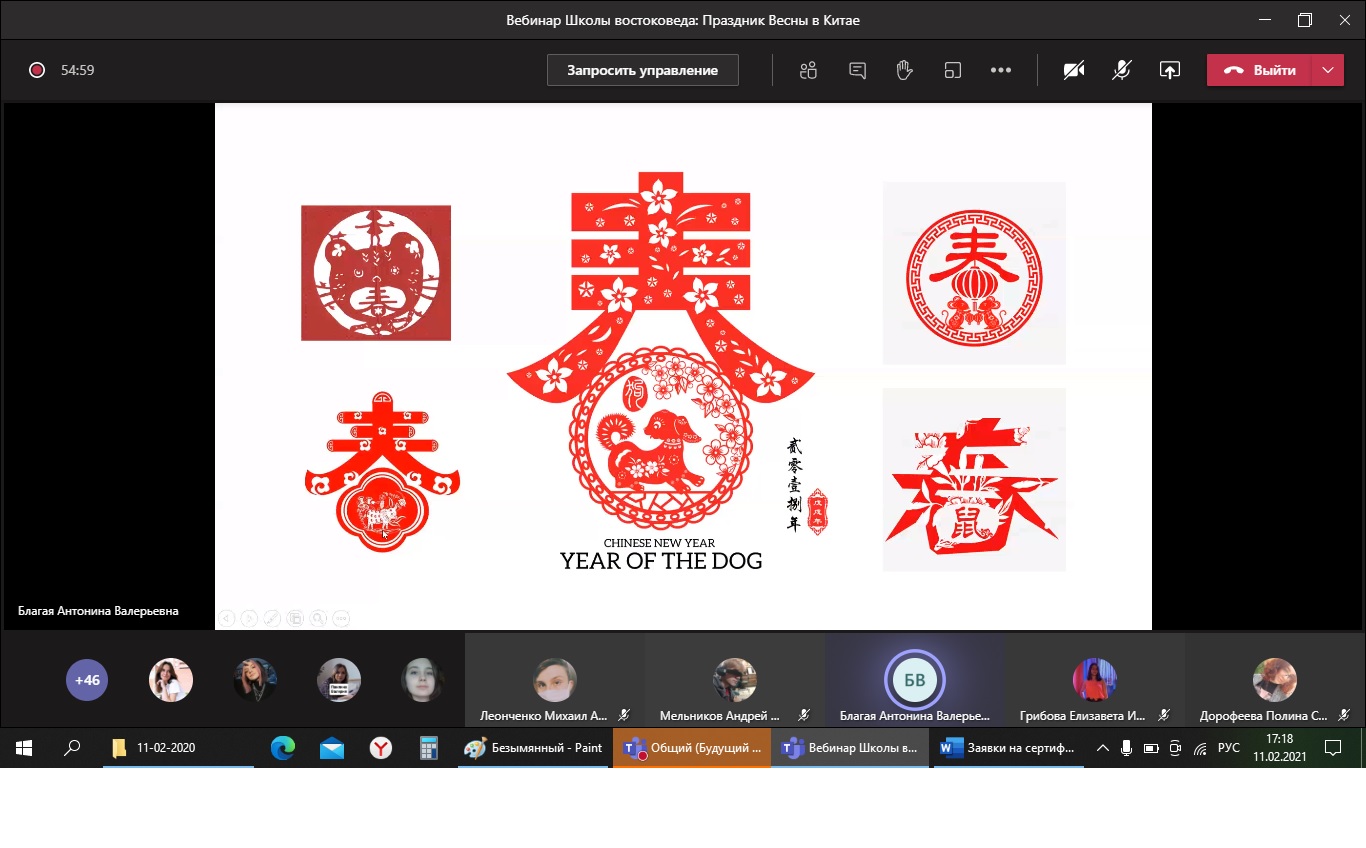Change the РУС input language
Image resolution: width=1366 pixels, height=848 pixels.
[x=1228, y=748]
